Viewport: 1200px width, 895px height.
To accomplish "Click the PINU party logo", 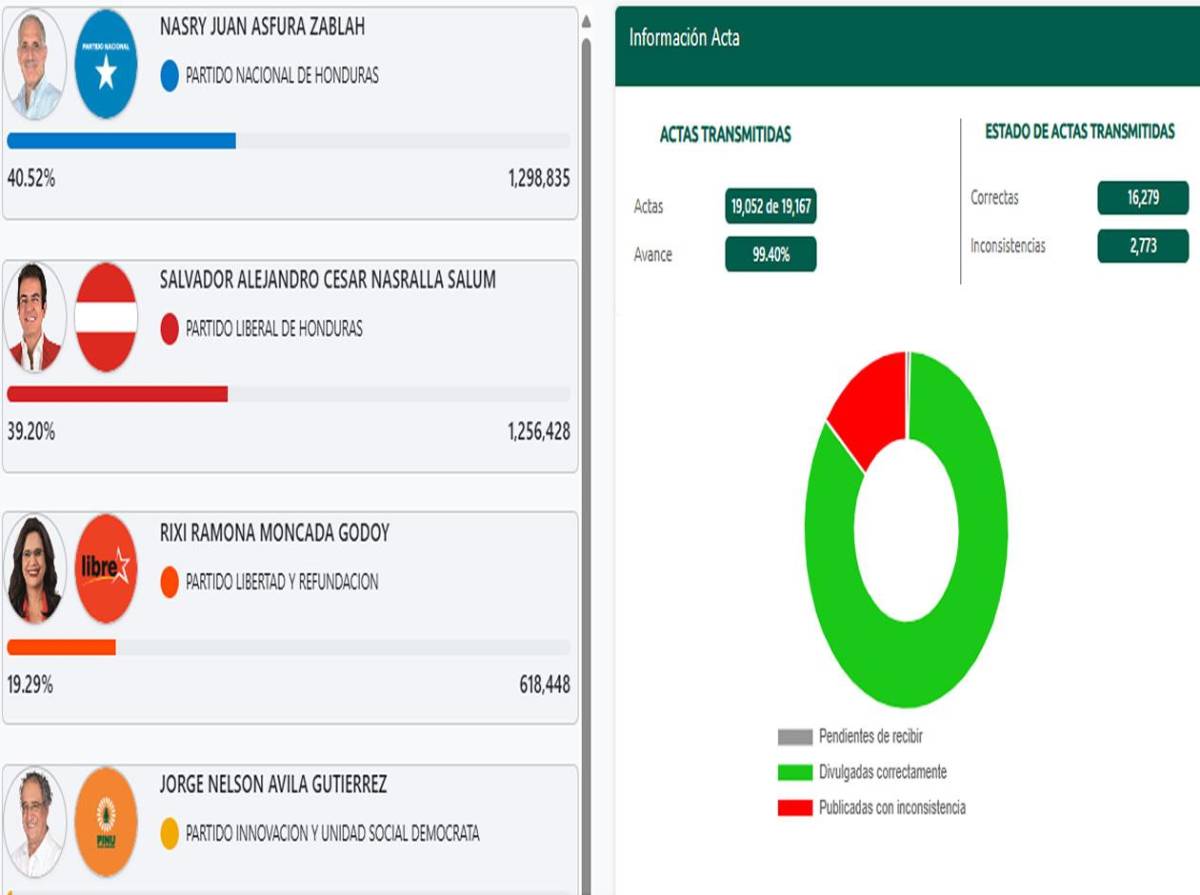I will click(x=106, y=822).
